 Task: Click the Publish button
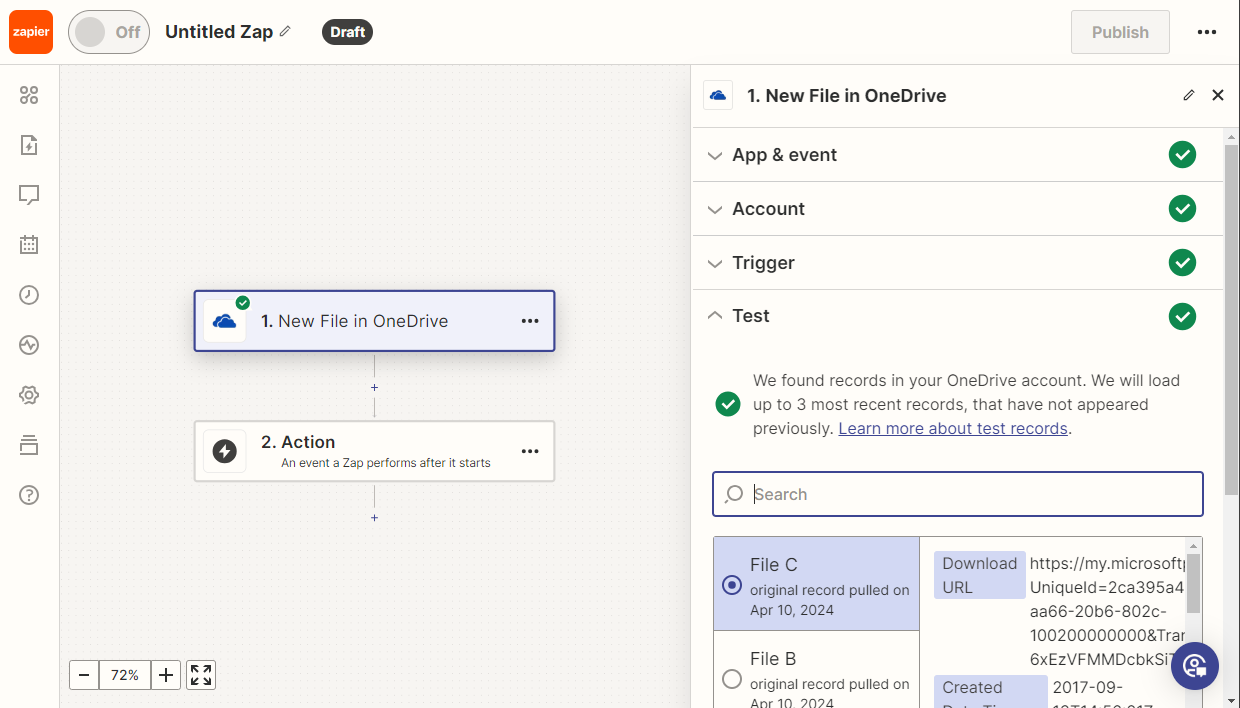(x=1119, y=32)
